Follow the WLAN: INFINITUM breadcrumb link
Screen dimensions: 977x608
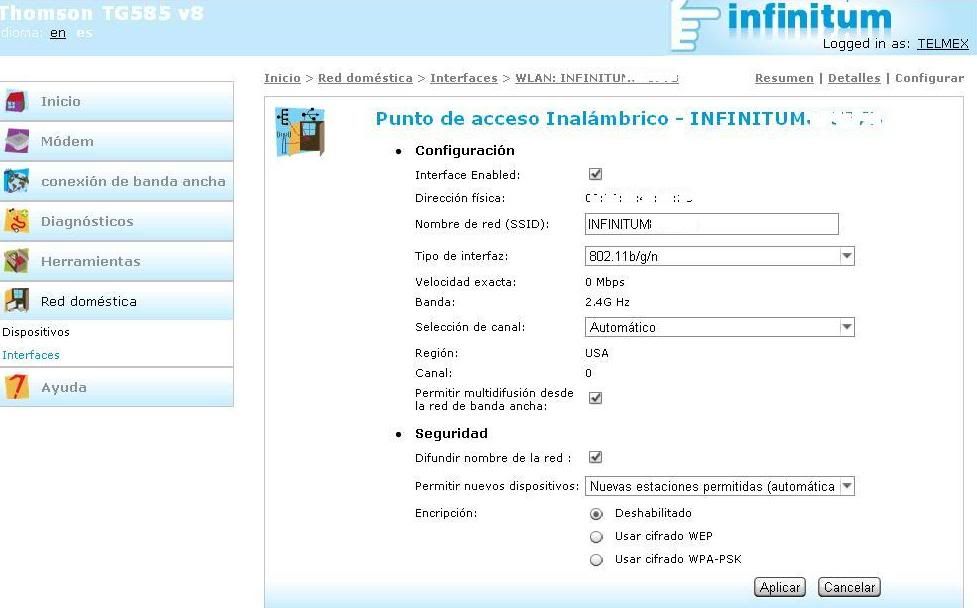coord(596,78)
